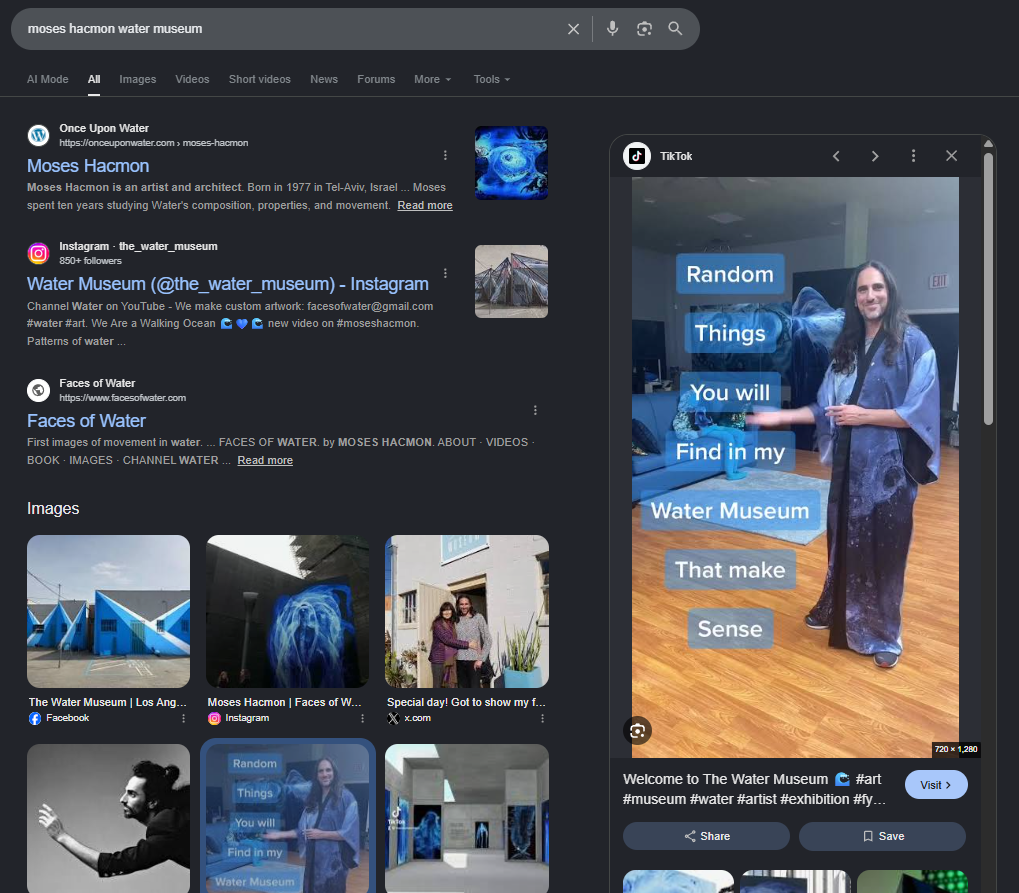Click Read more under Moses Hacmon snippet

click(x=425, y=205)
